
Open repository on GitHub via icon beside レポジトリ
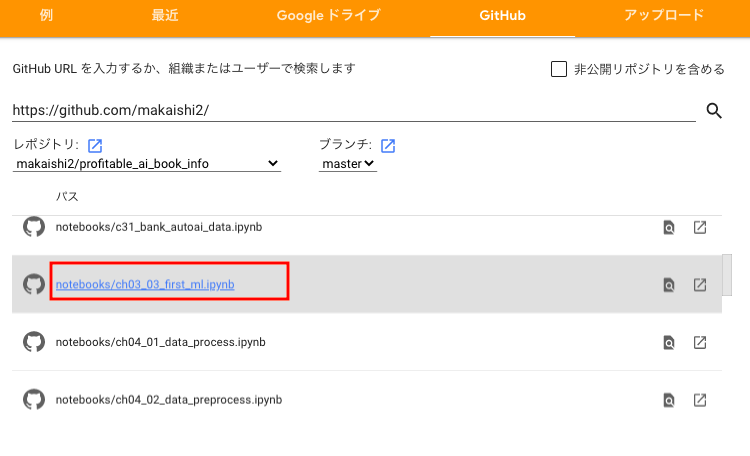95,145
